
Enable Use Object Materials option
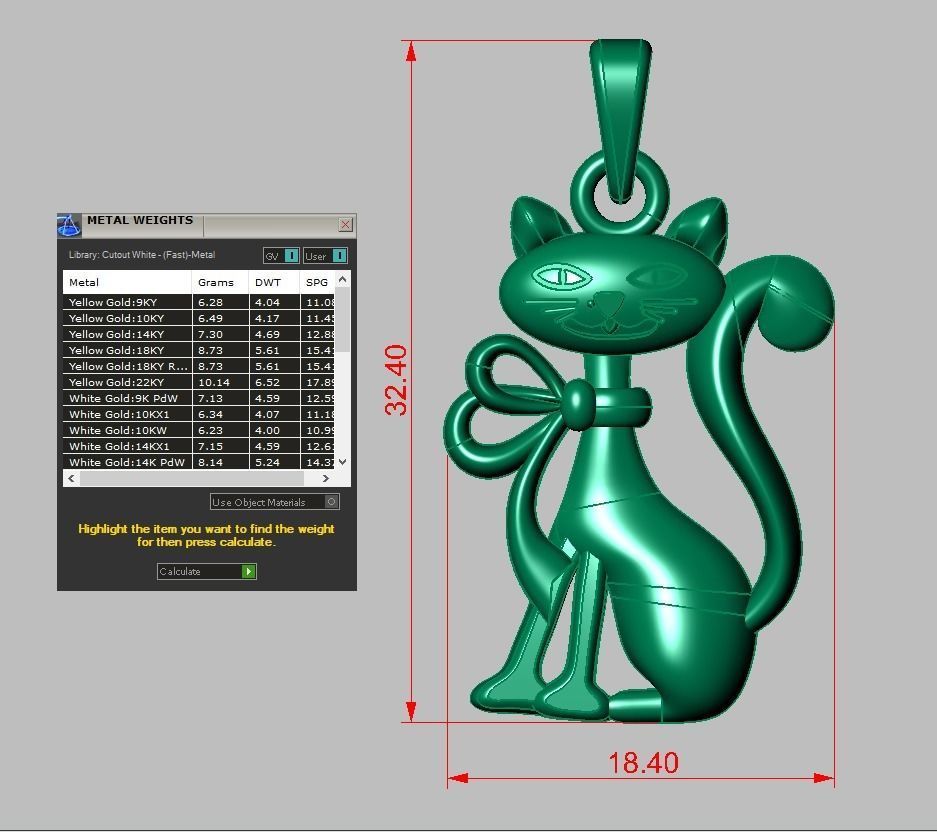pyautogui.click(x=275, y=502)
